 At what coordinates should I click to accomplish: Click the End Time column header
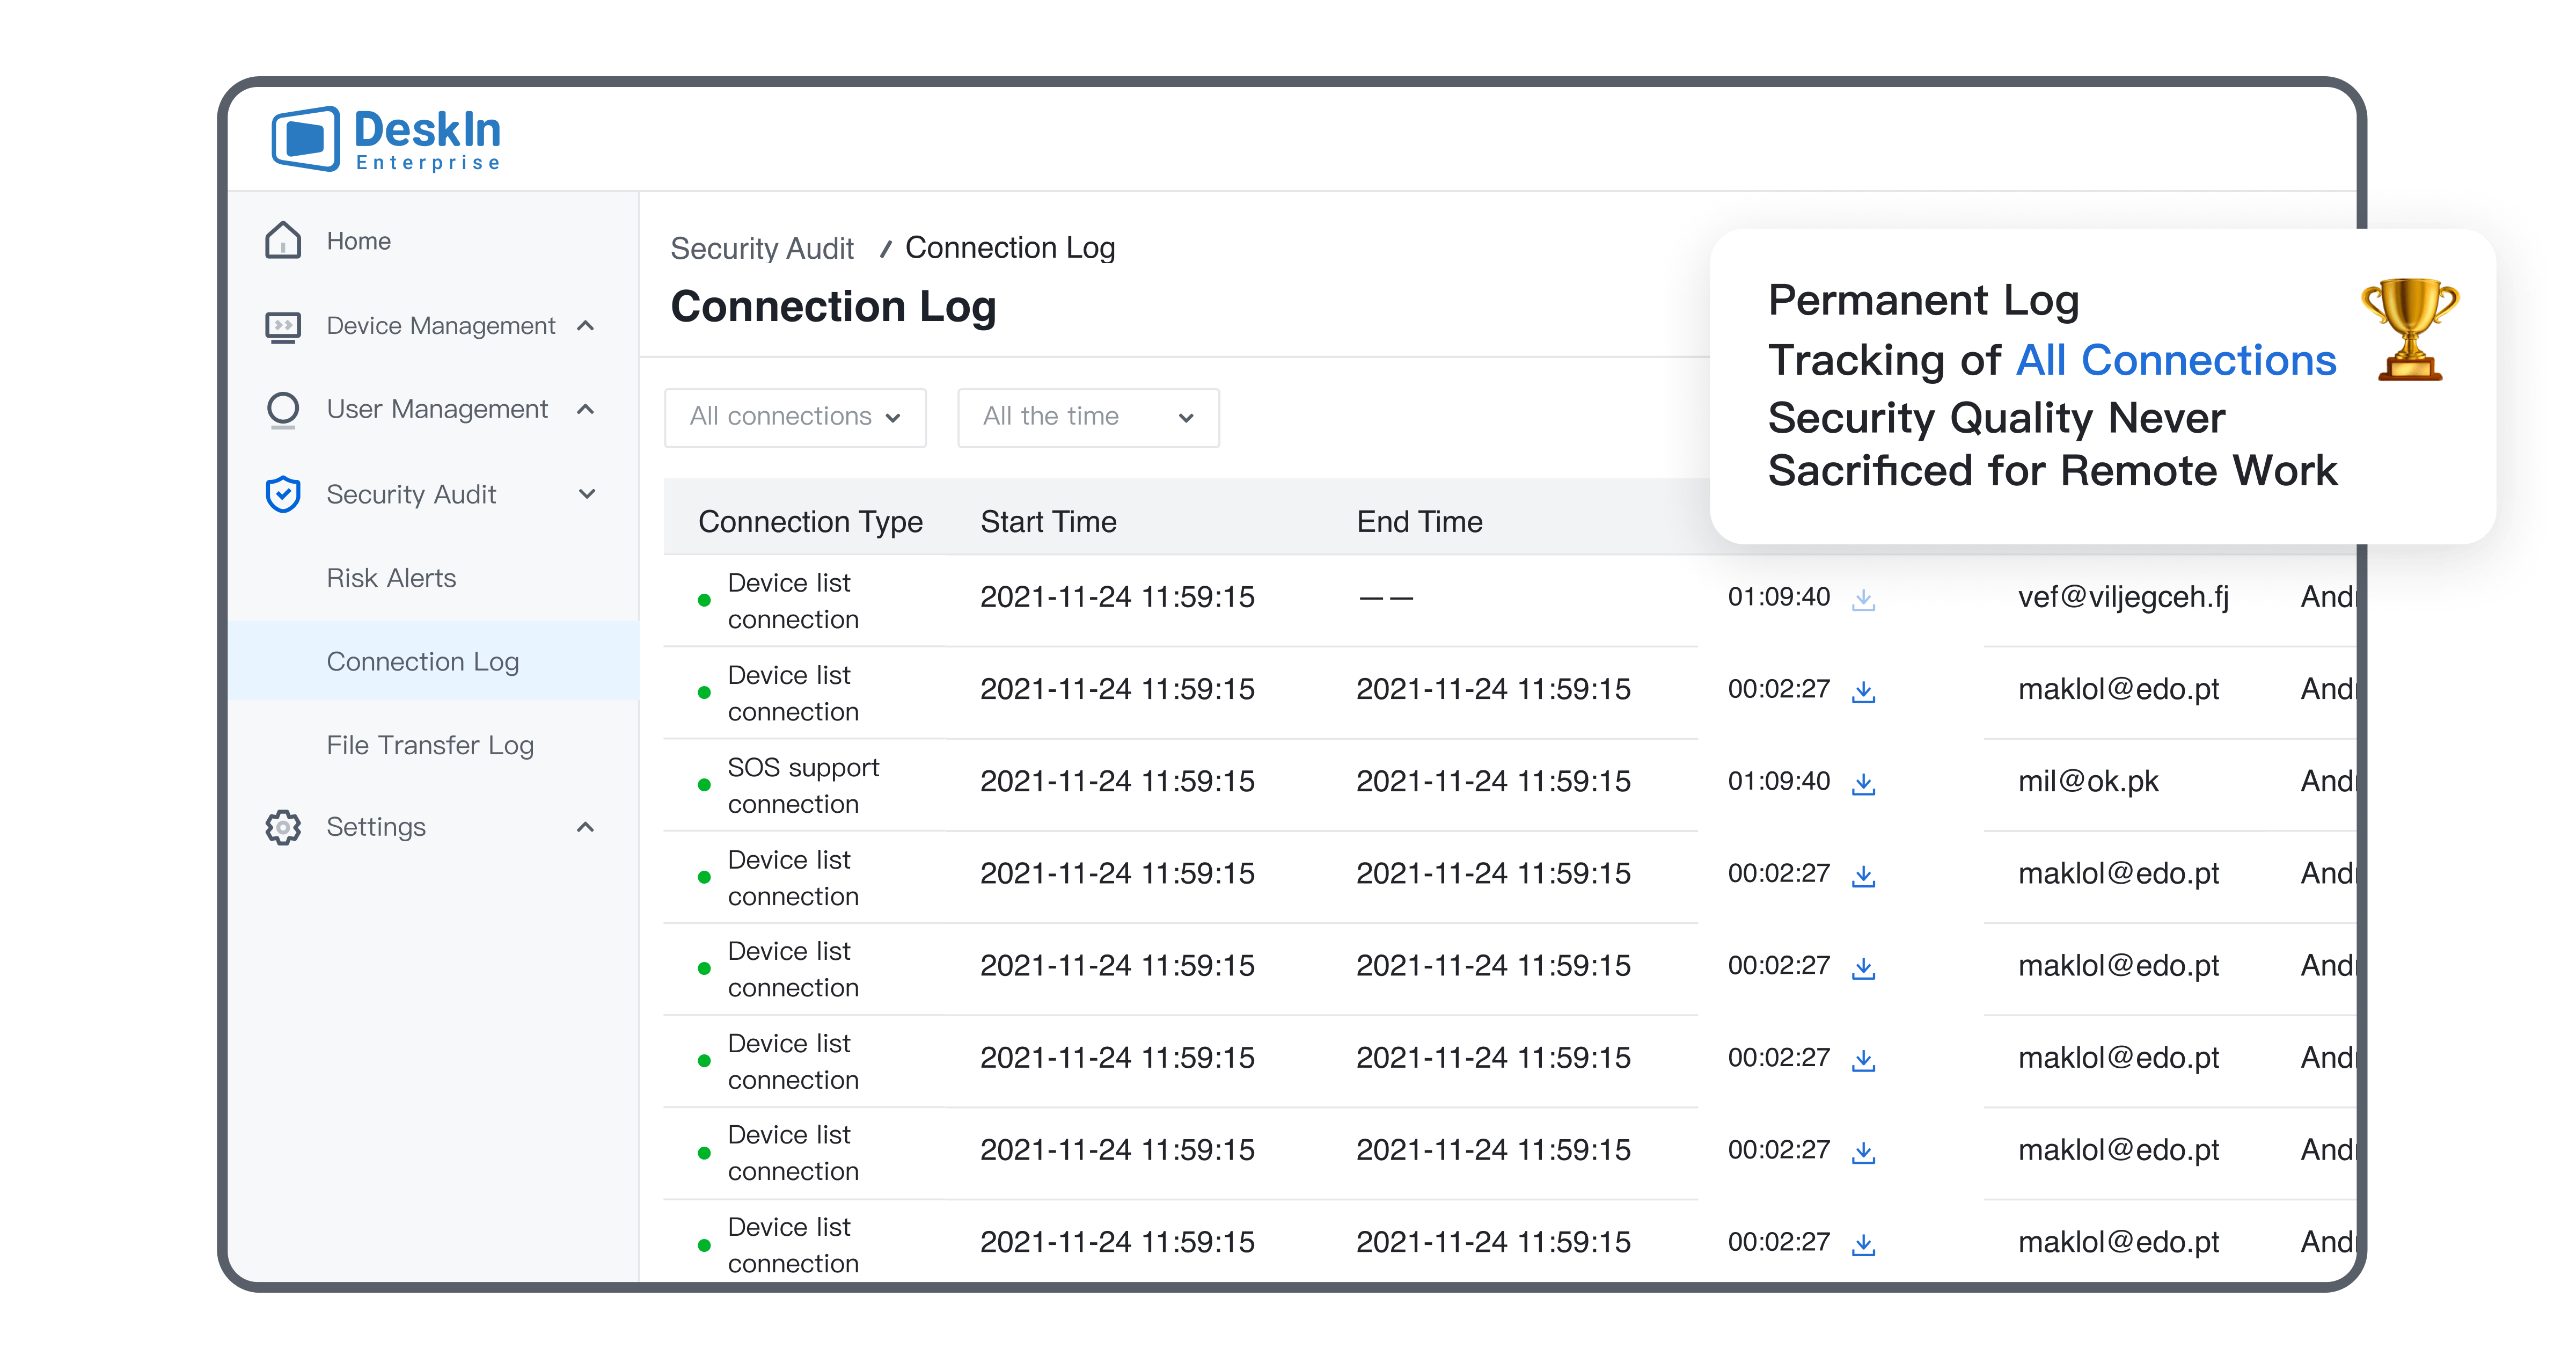pos(1419,522)
